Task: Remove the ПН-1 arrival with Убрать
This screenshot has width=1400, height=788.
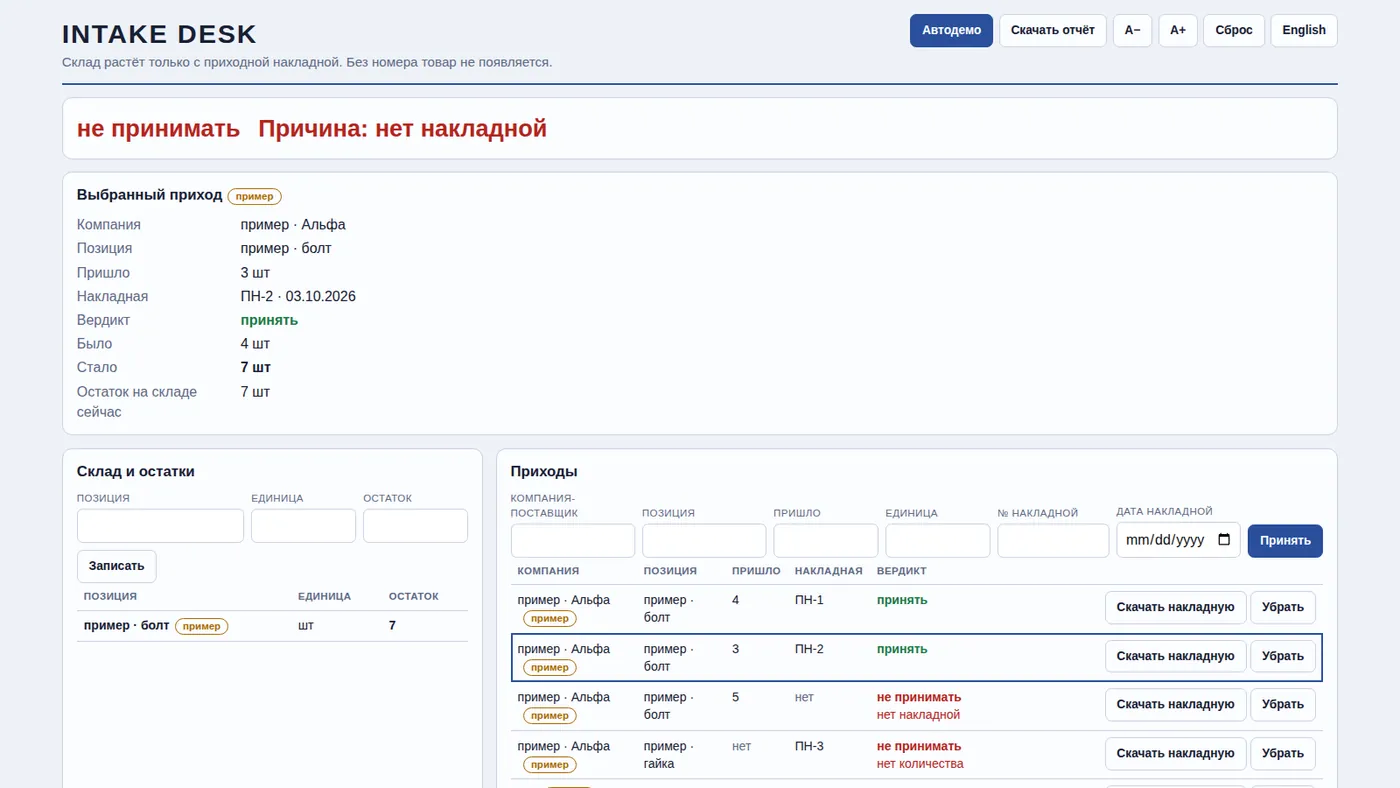Action: click(x=1283, y=607)
